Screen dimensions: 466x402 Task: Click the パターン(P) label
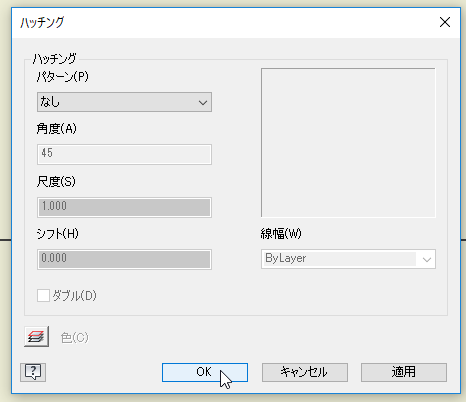(63, 77)
